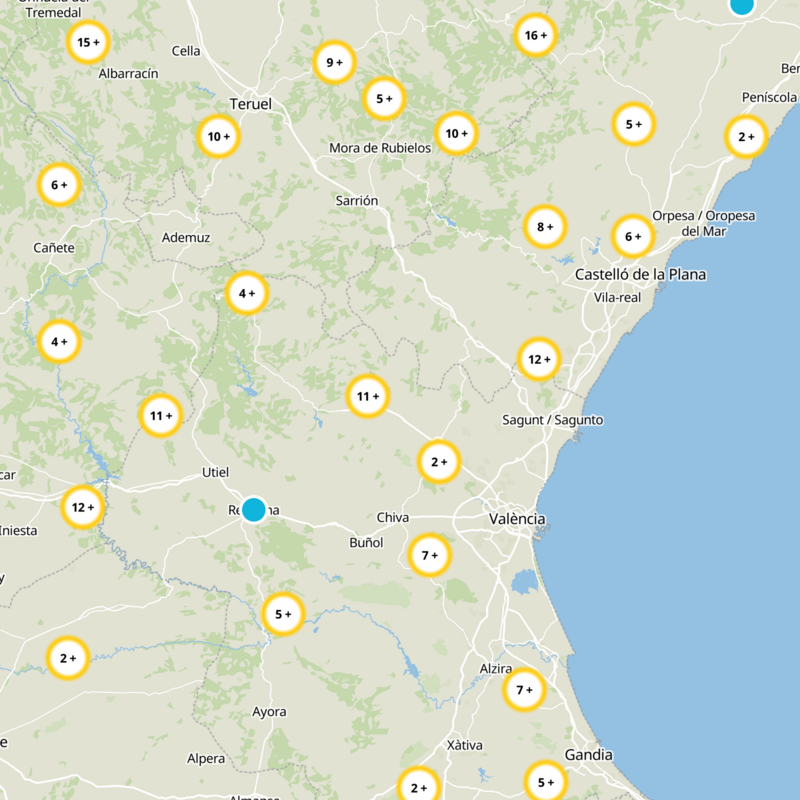Select the Utiel label

tap(215, 472)
